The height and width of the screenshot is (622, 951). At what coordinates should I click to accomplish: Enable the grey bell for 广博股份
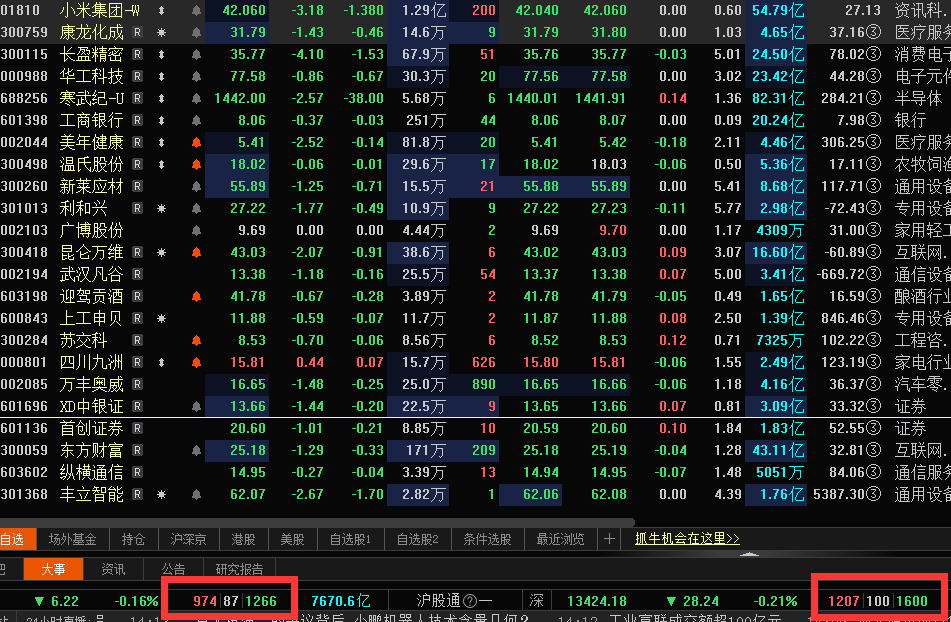tap(197, 230)
